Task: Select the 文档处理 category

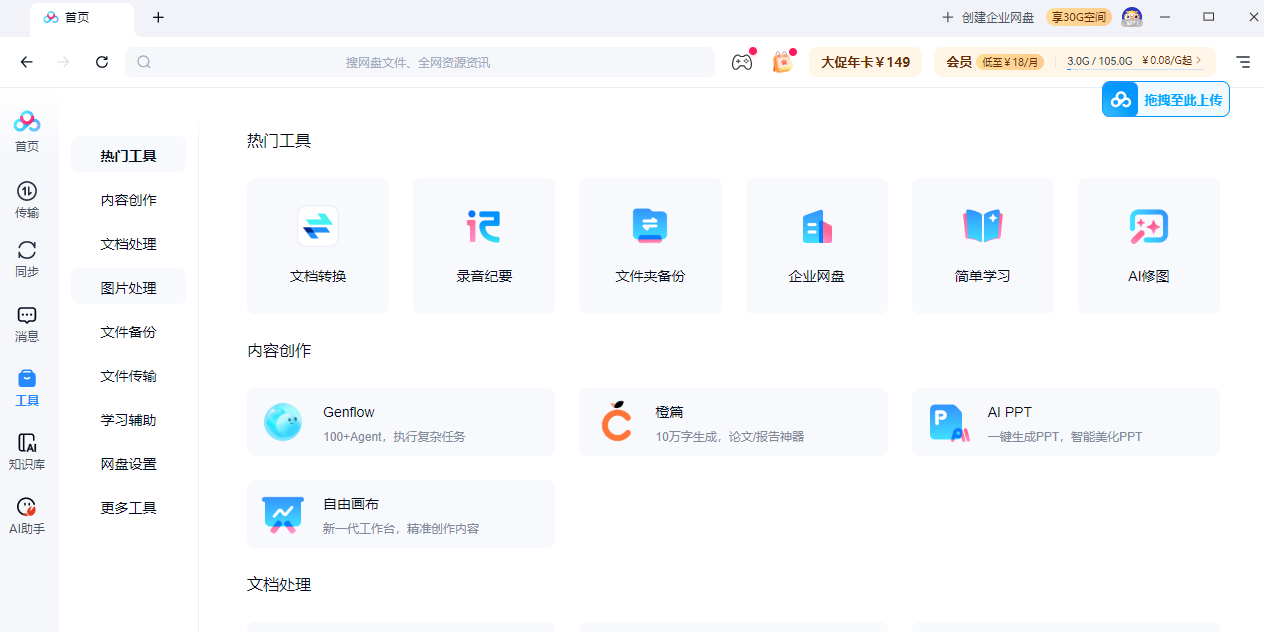Action: point(128,244)
